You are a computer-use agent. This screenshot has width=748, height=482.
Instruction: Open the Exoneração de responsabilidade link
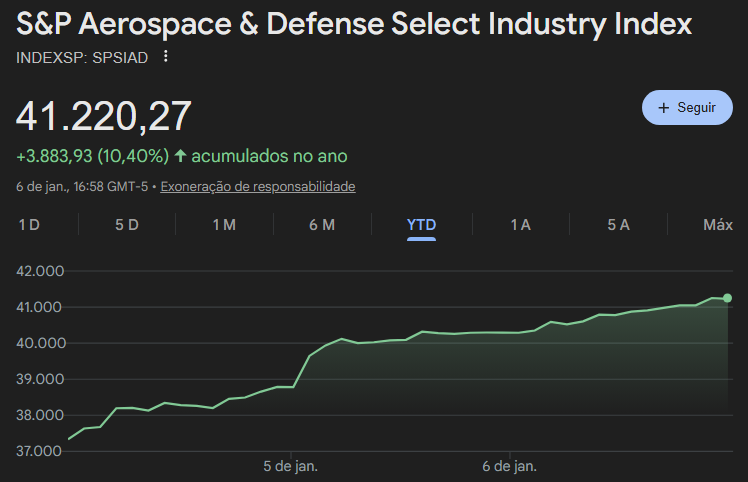pyautogui.click(x=258, y=187)
